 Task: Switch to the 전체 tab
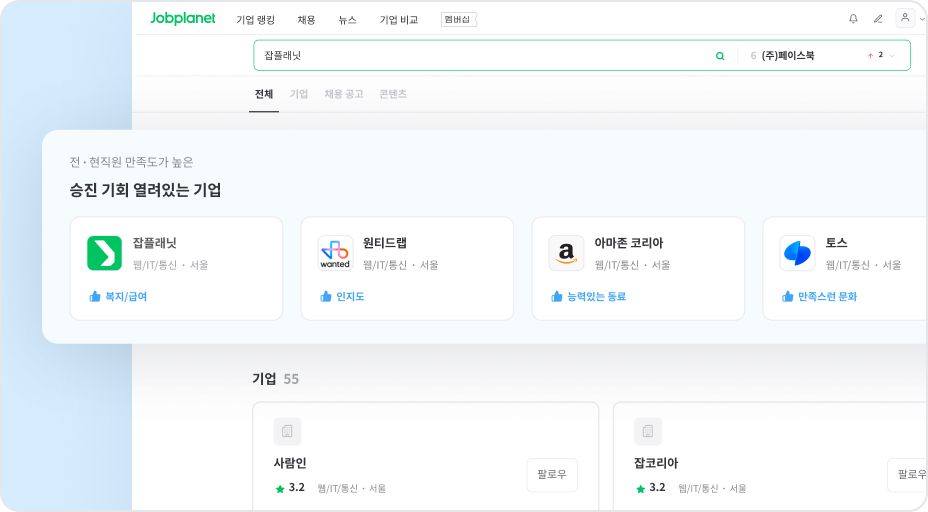tap(264, 94)
